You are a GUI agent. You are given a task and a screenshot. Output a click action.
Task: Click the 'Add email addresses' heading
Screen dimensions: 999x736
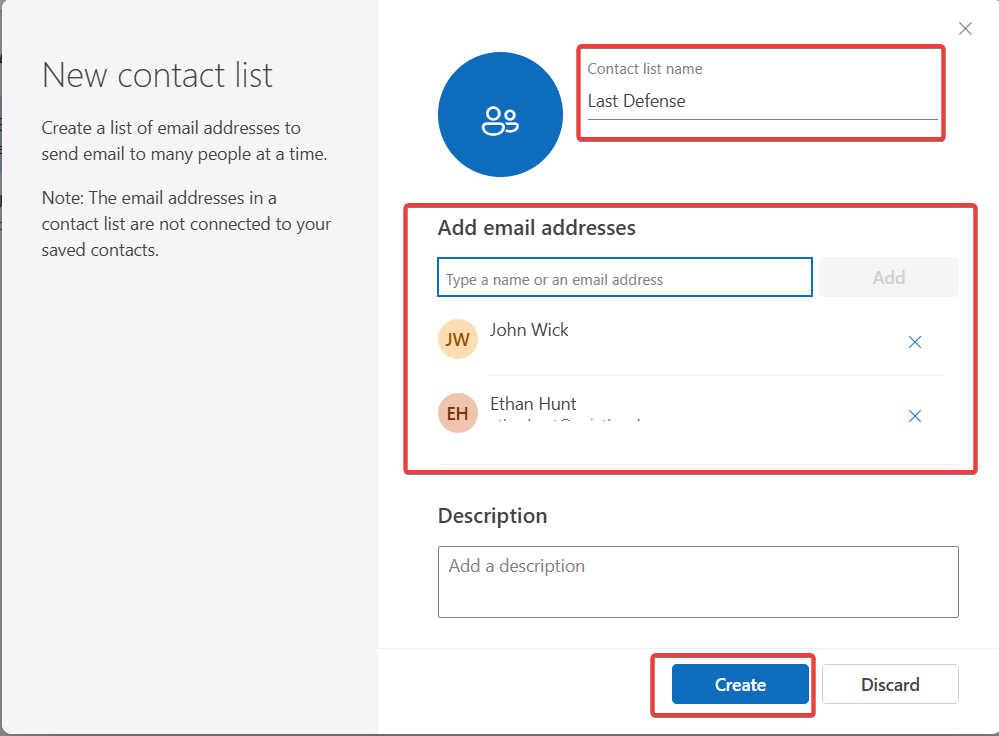point(536,228)
